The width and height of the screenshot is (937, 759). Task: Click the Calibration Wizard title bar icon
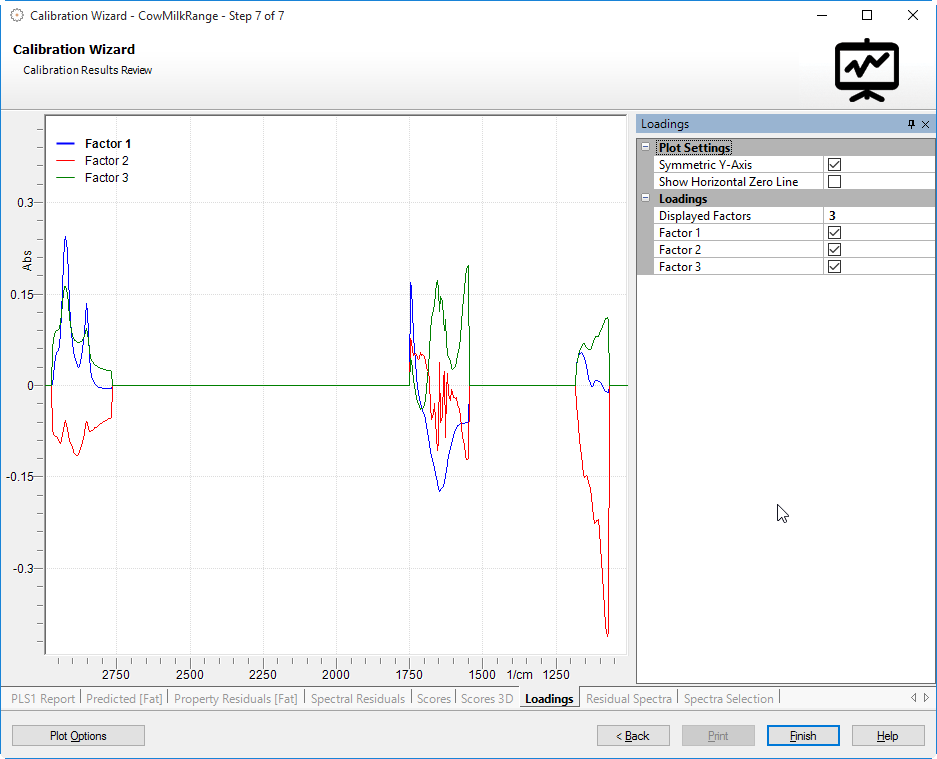click(x=16, y=16)
